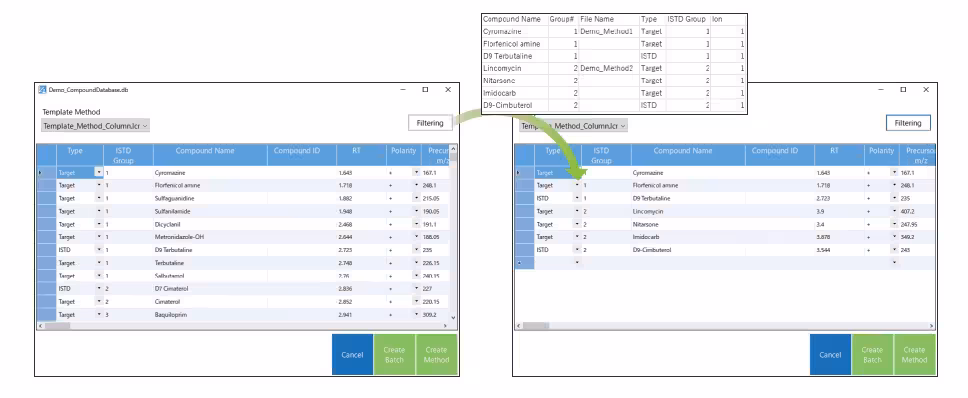
Task: Open Polarity dropdown for Salbutamol row
Action: point(416,276)
